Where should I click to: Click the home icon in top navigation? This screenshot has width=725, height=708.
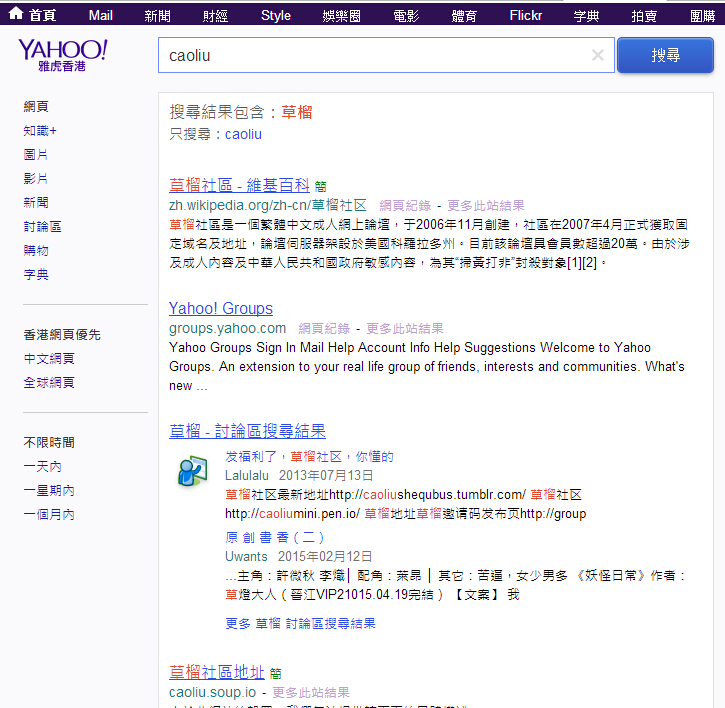tap(16, 13)
